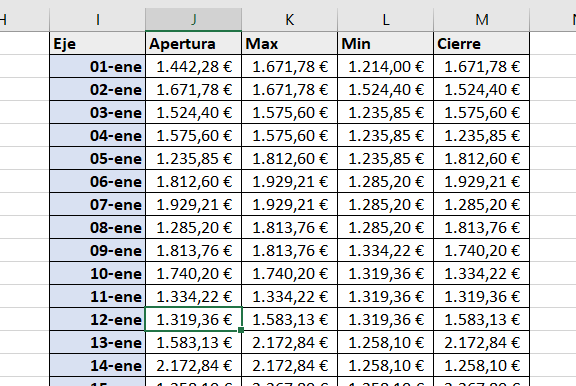Click Apertura value 1.740,20 € for 10-ene
576x386 pixels.
pyautogui.click(x=194, y=274)
